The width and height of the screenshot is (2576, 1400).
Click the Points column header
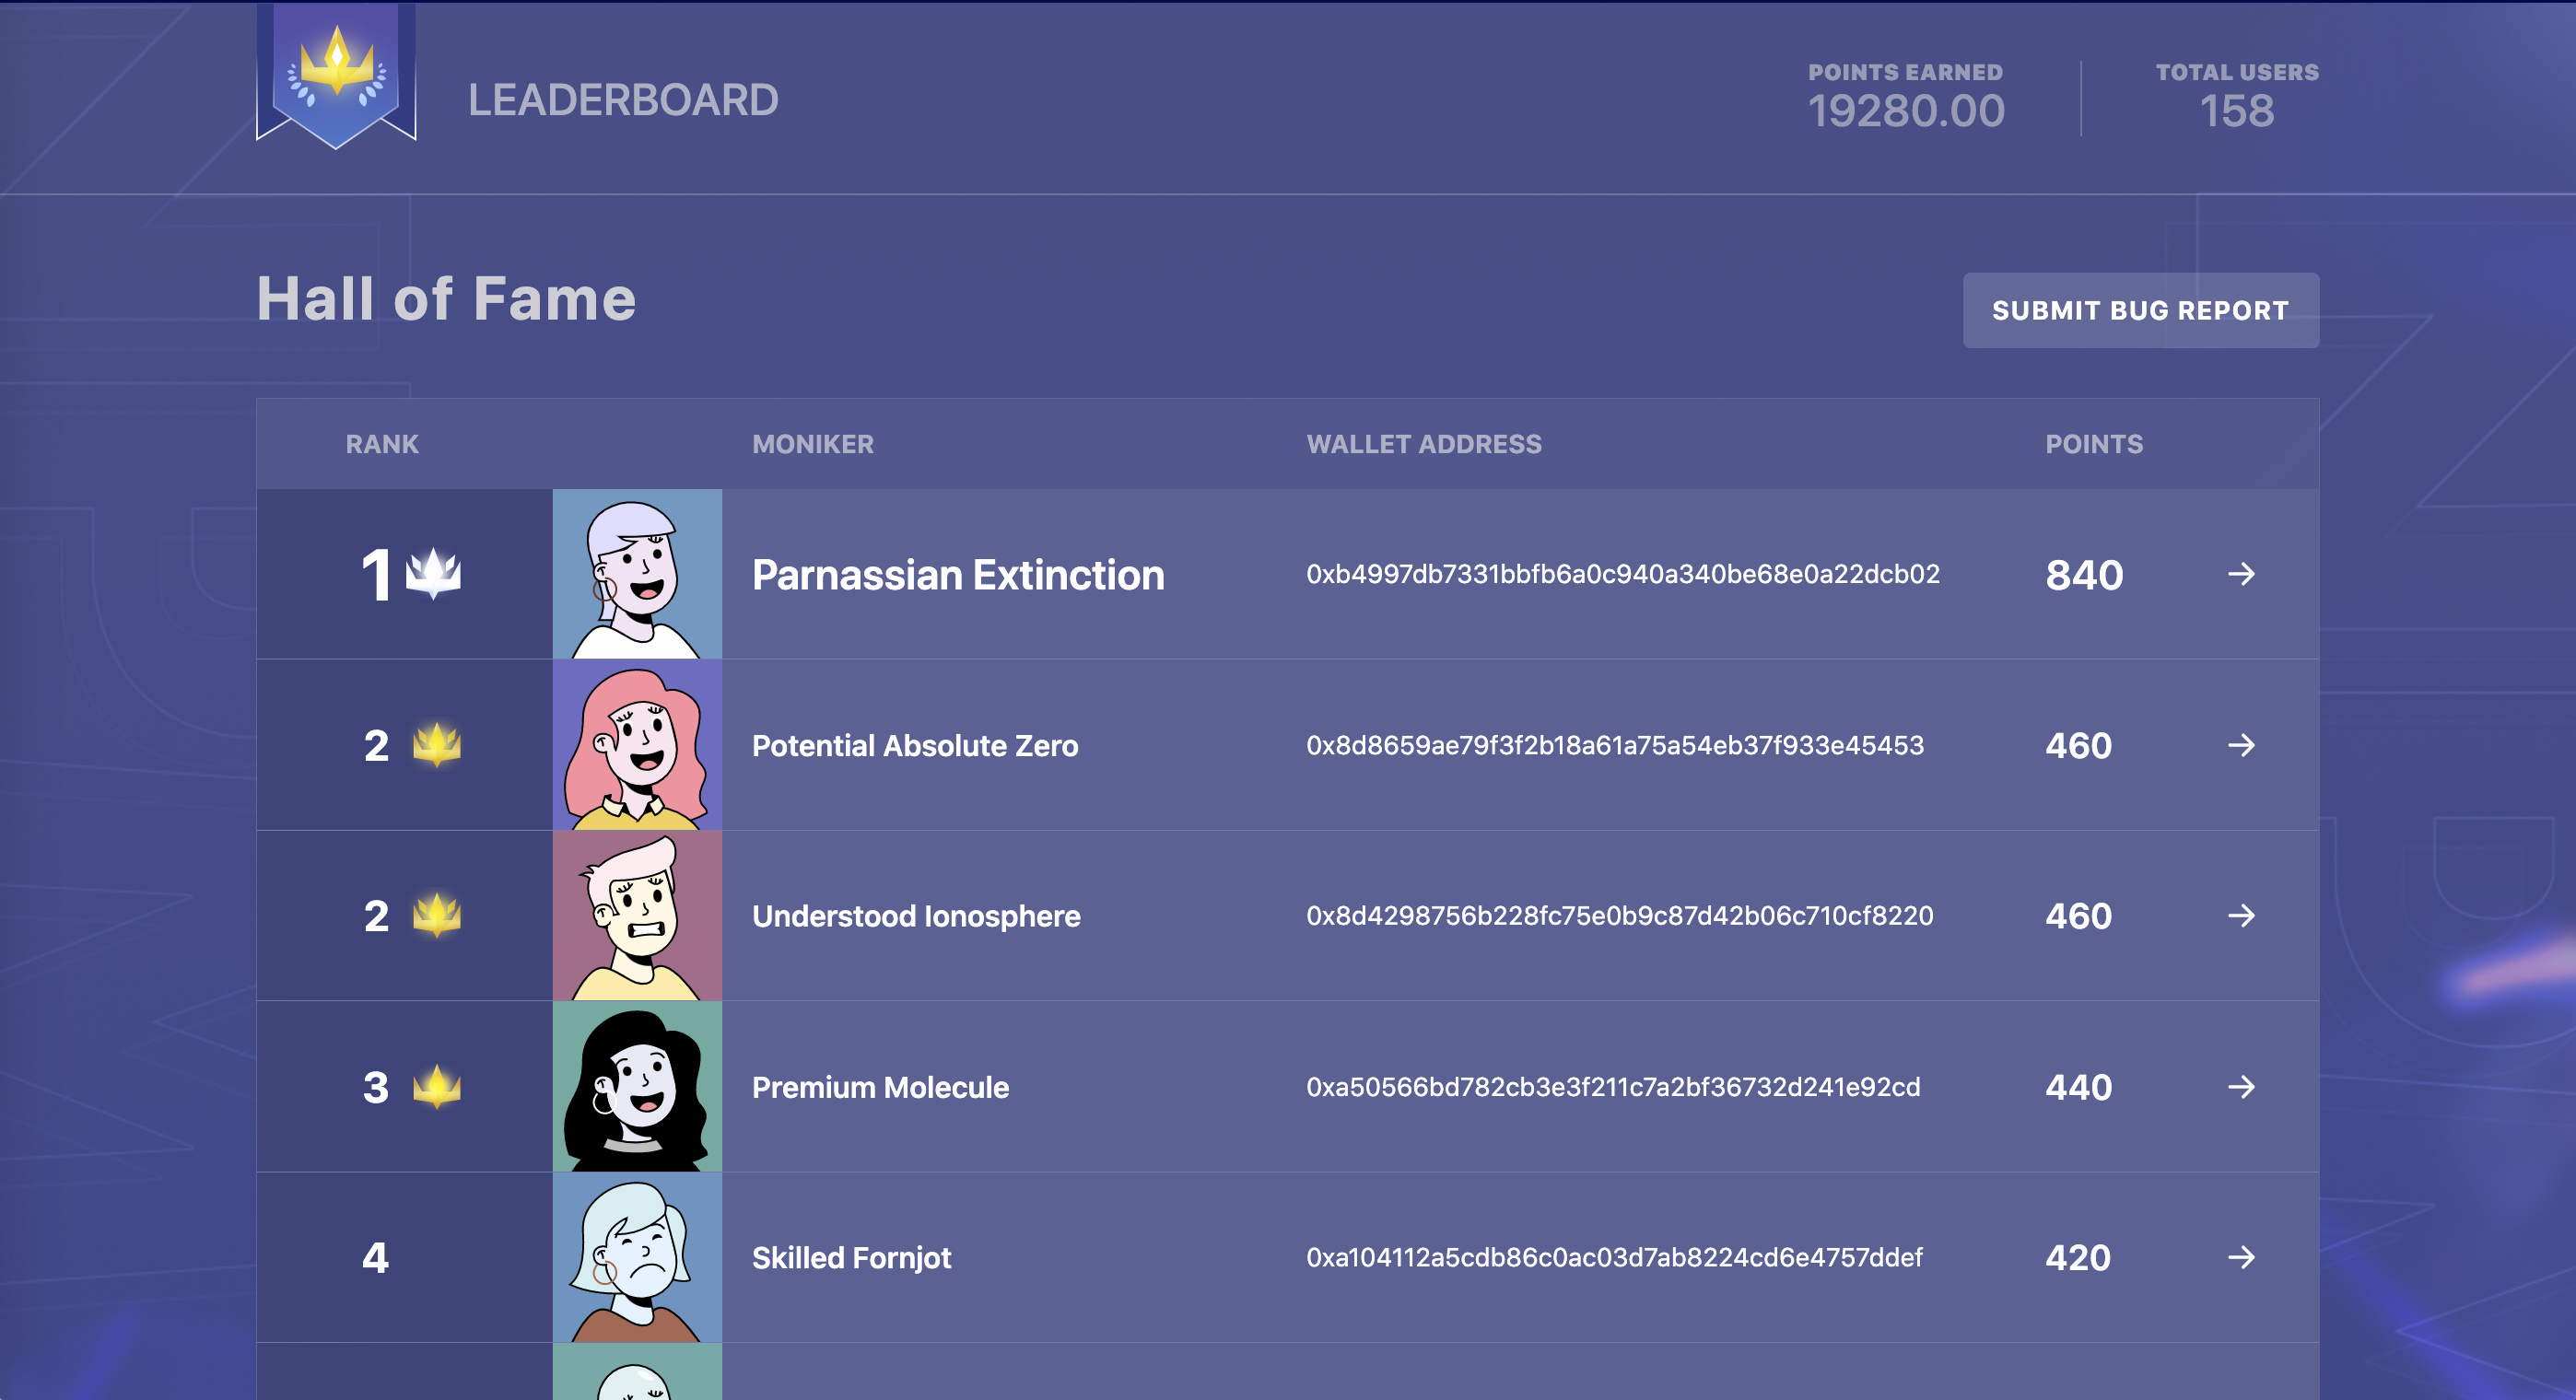[x=2093, y=444]
